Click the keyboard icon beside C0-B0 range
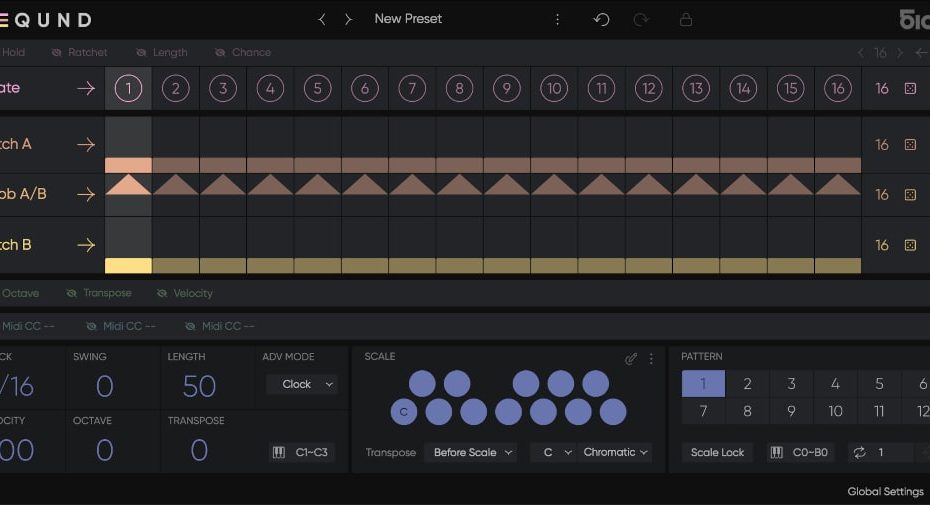 coord(776,452)
